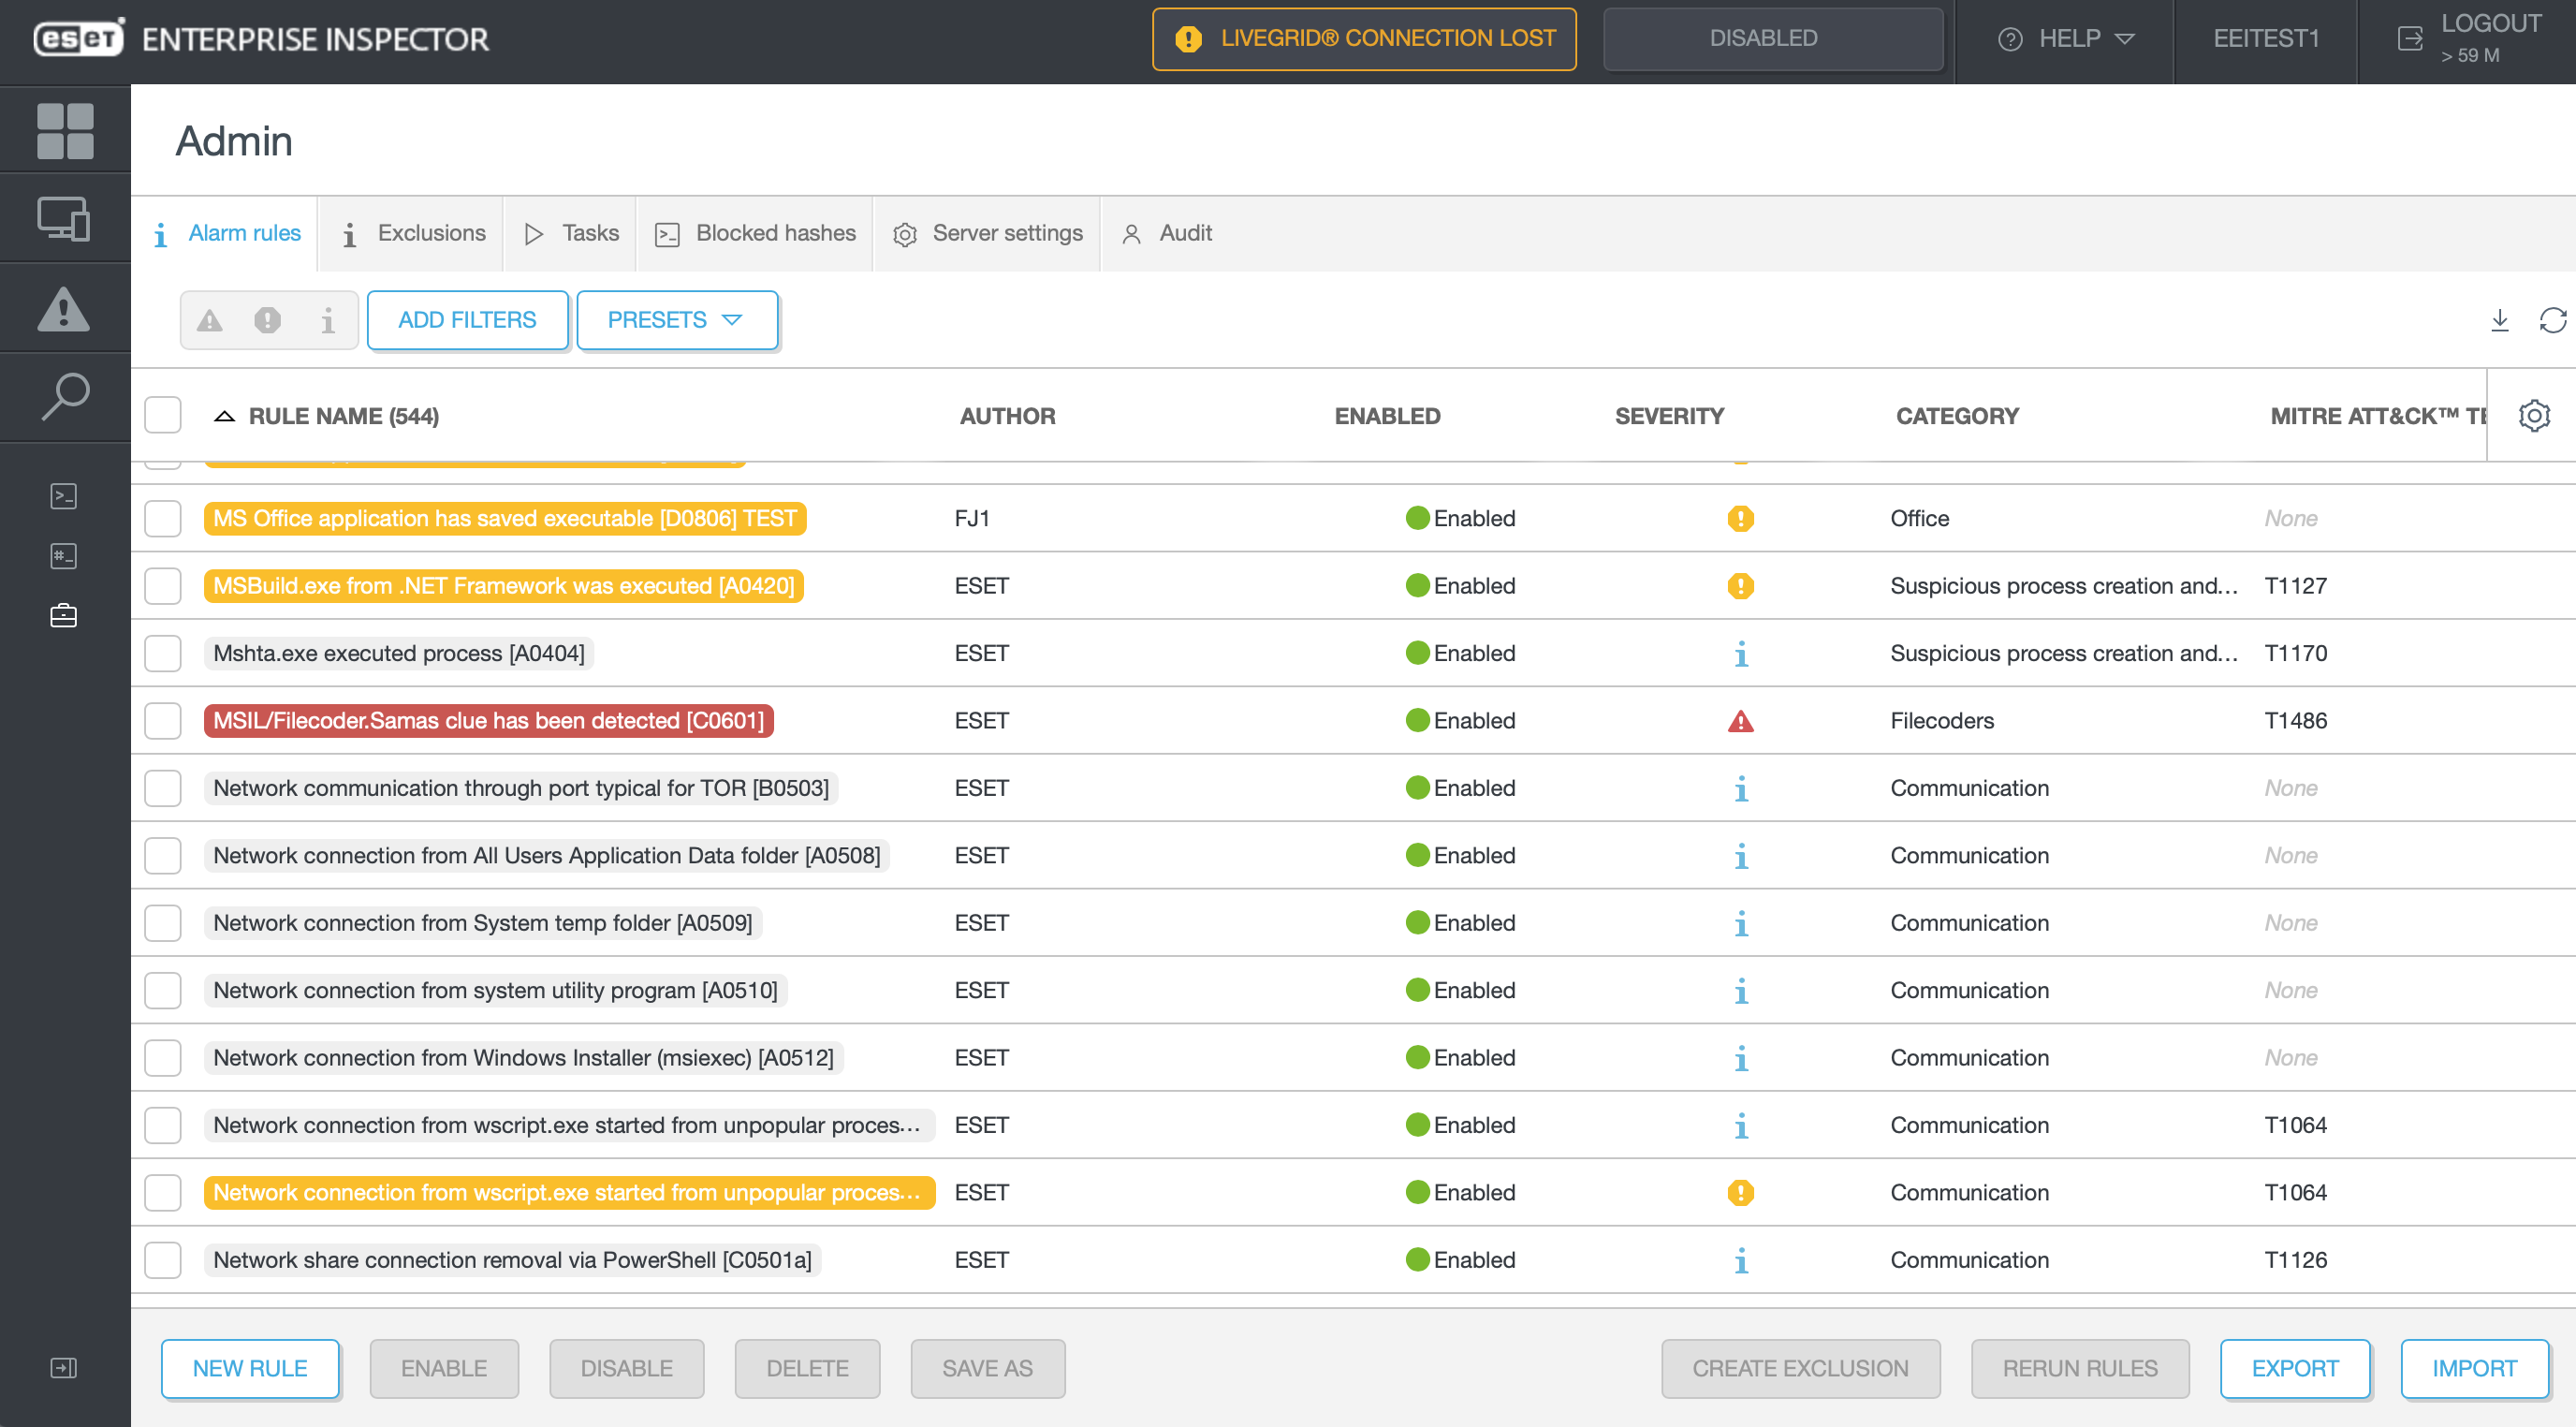This screenshot has width=2576, height=1427.
Task: Check the Network share connection removal [C0501a] checkbox
Action: point(163,1260)
